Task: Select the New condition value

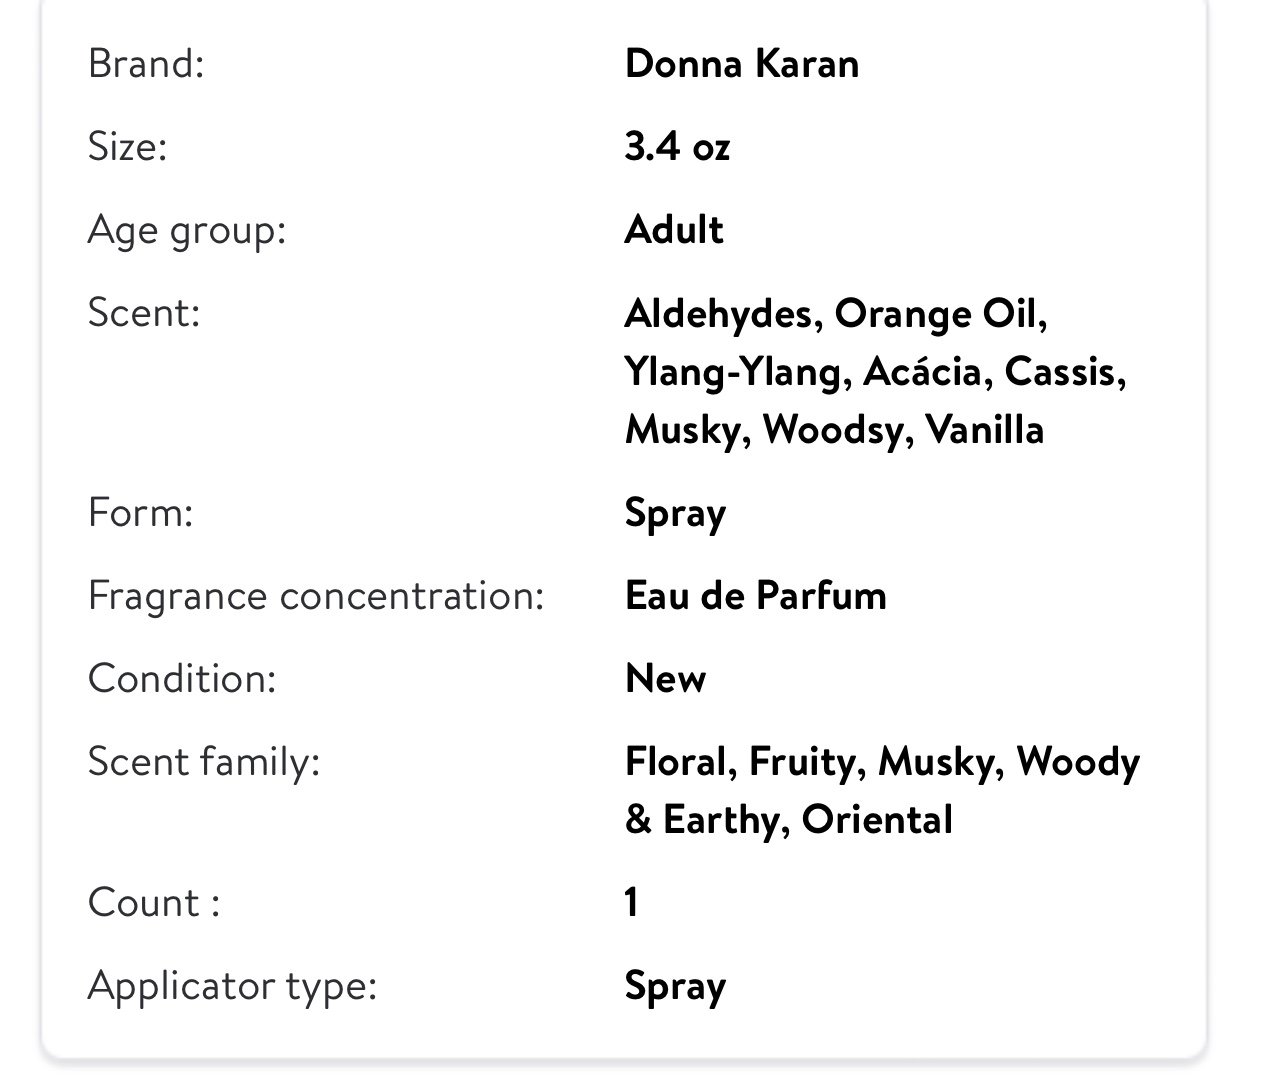Action: coord(666,679)
